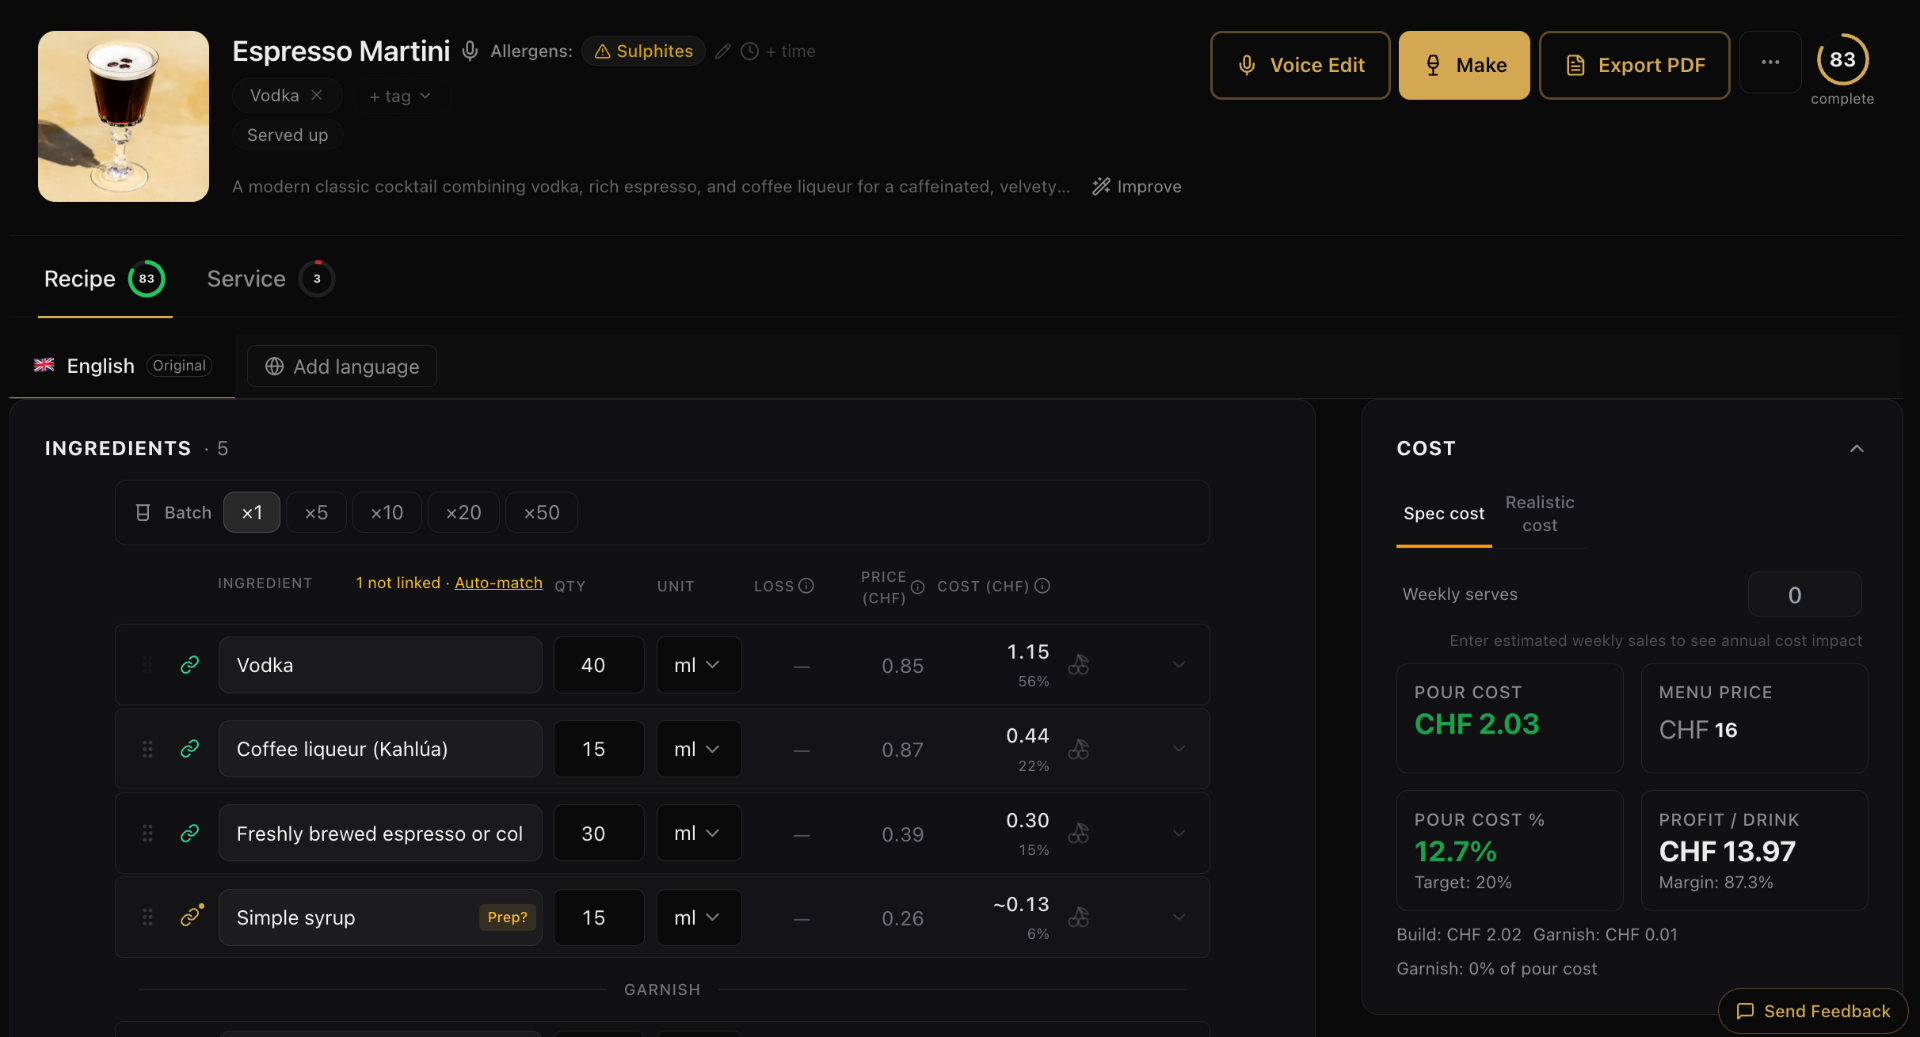Image resolution: width=1920 pixels, height=1037 pixels.
Task: Open the three-dots more options menu
Action: 1770,62
